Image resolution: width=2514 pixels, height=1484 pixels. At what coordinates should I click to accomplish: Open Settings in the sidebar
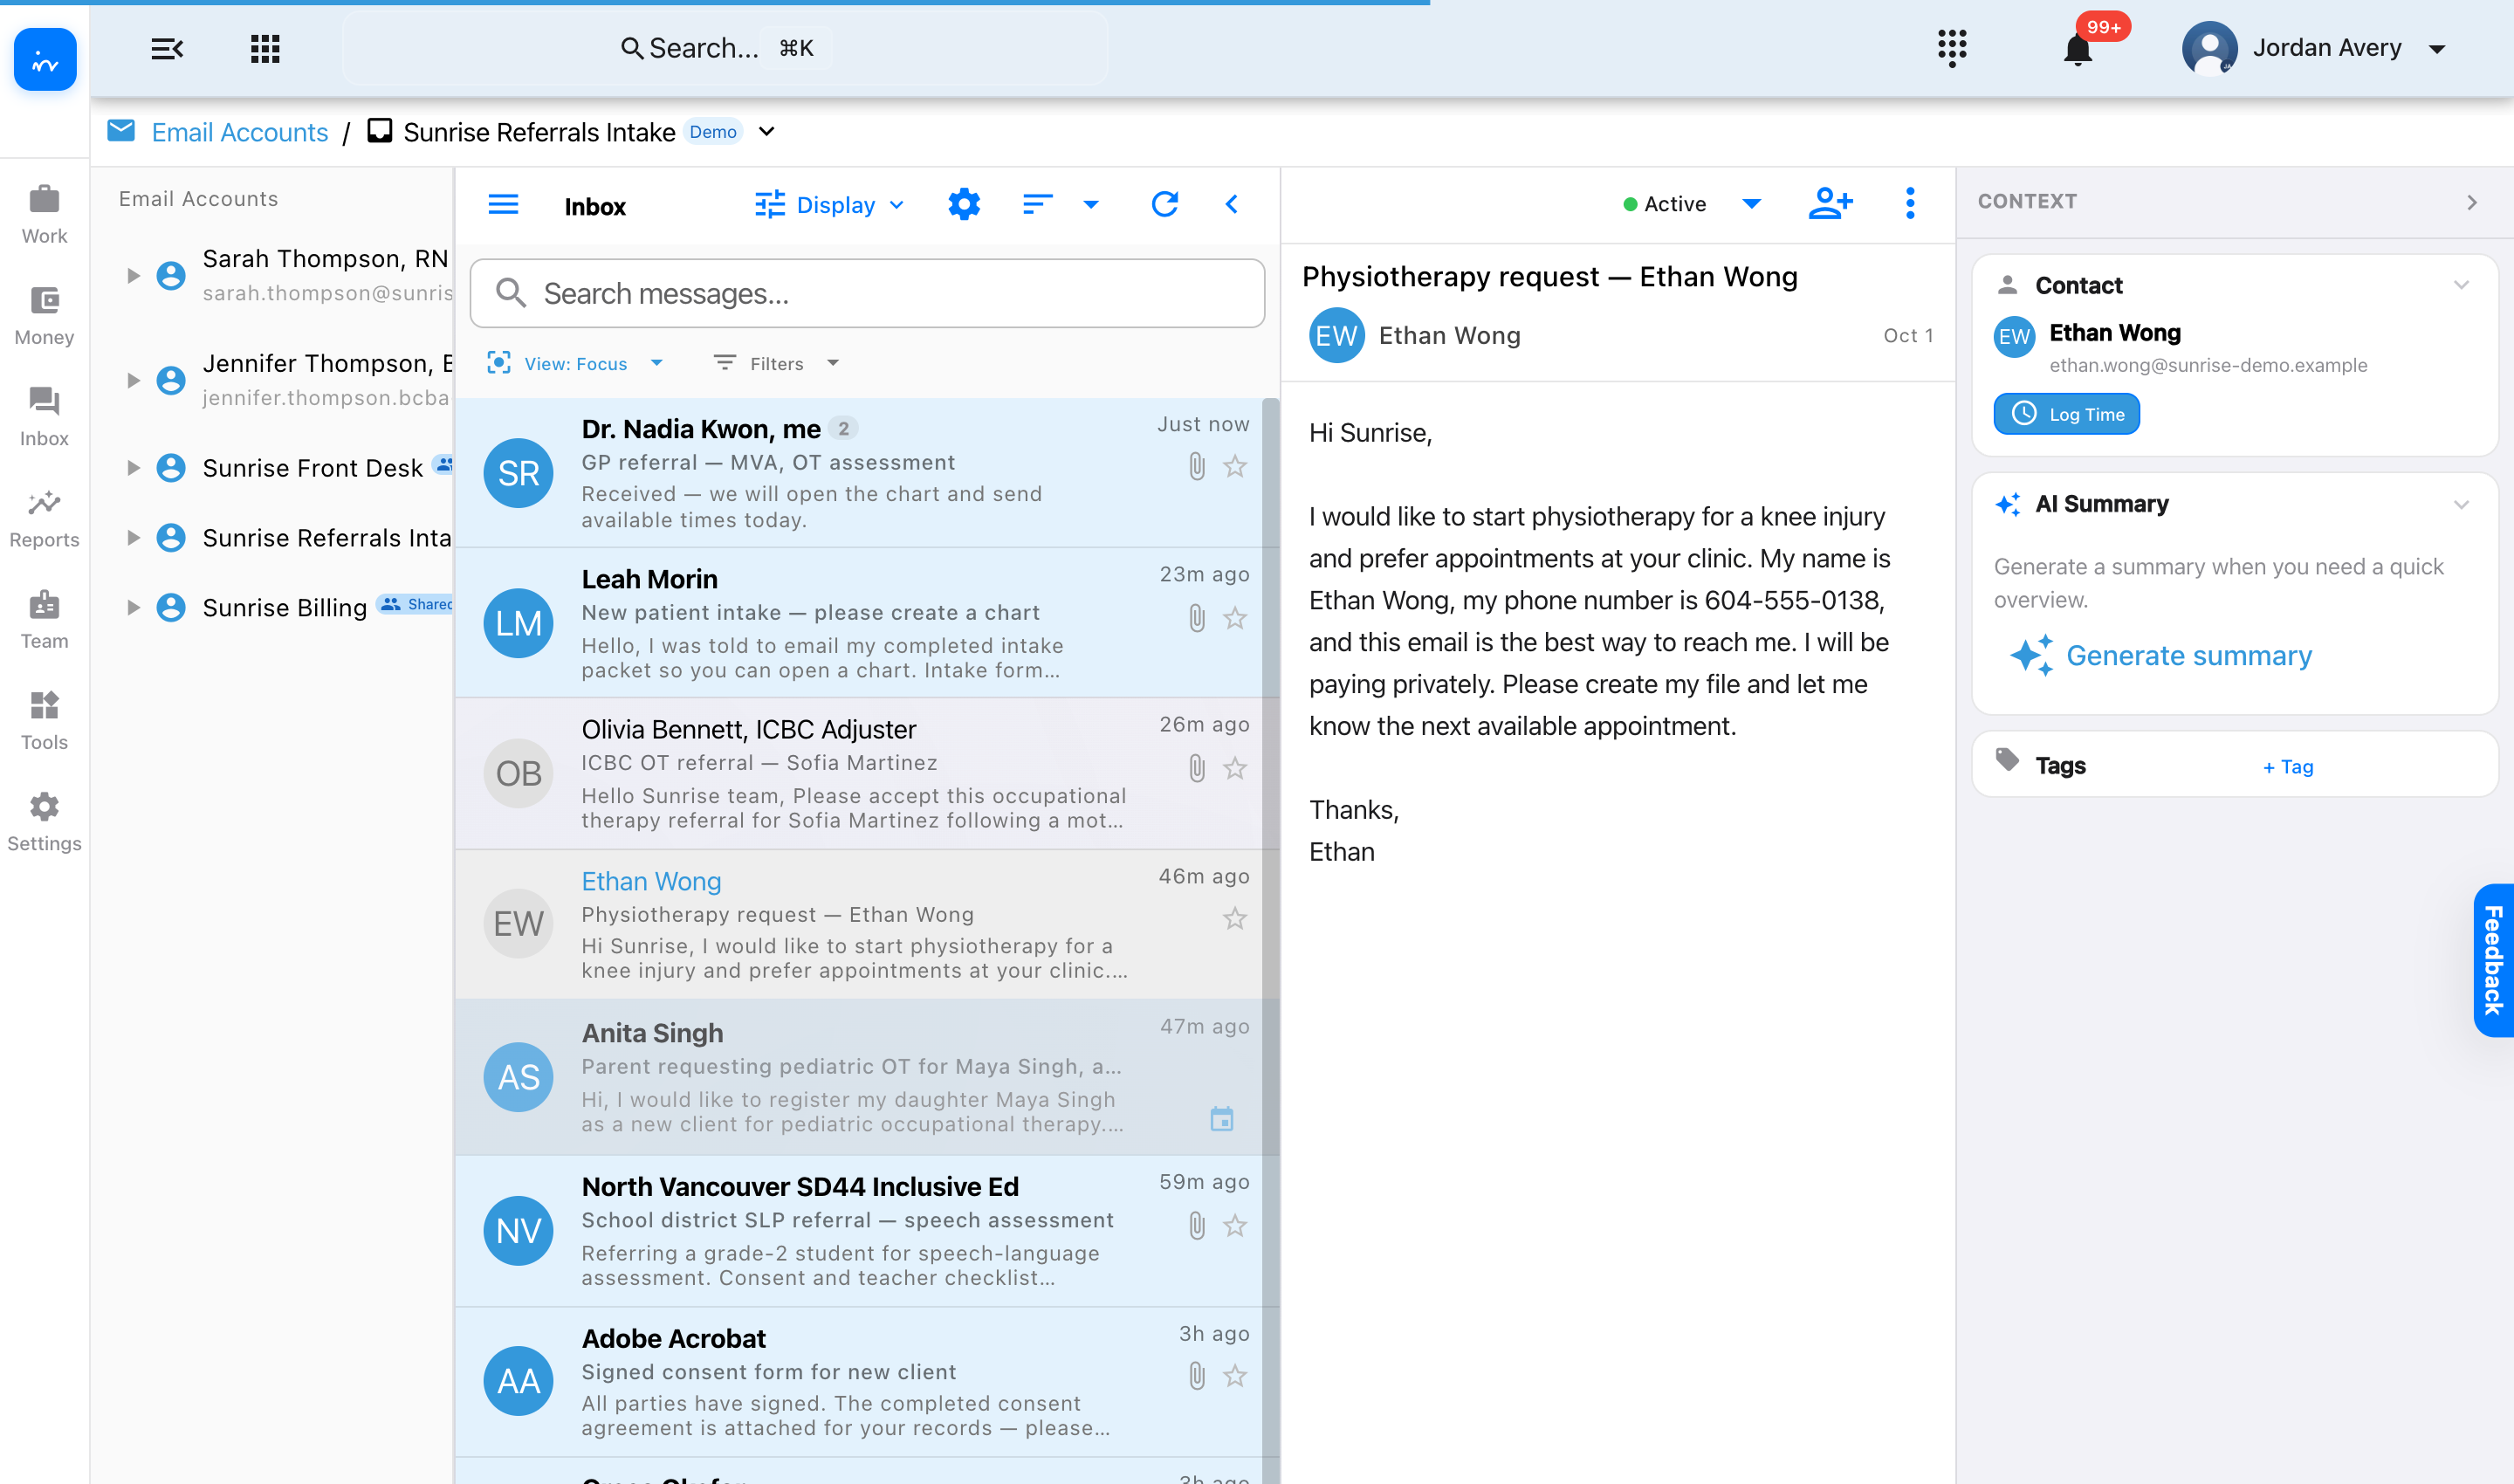[44, 822]
